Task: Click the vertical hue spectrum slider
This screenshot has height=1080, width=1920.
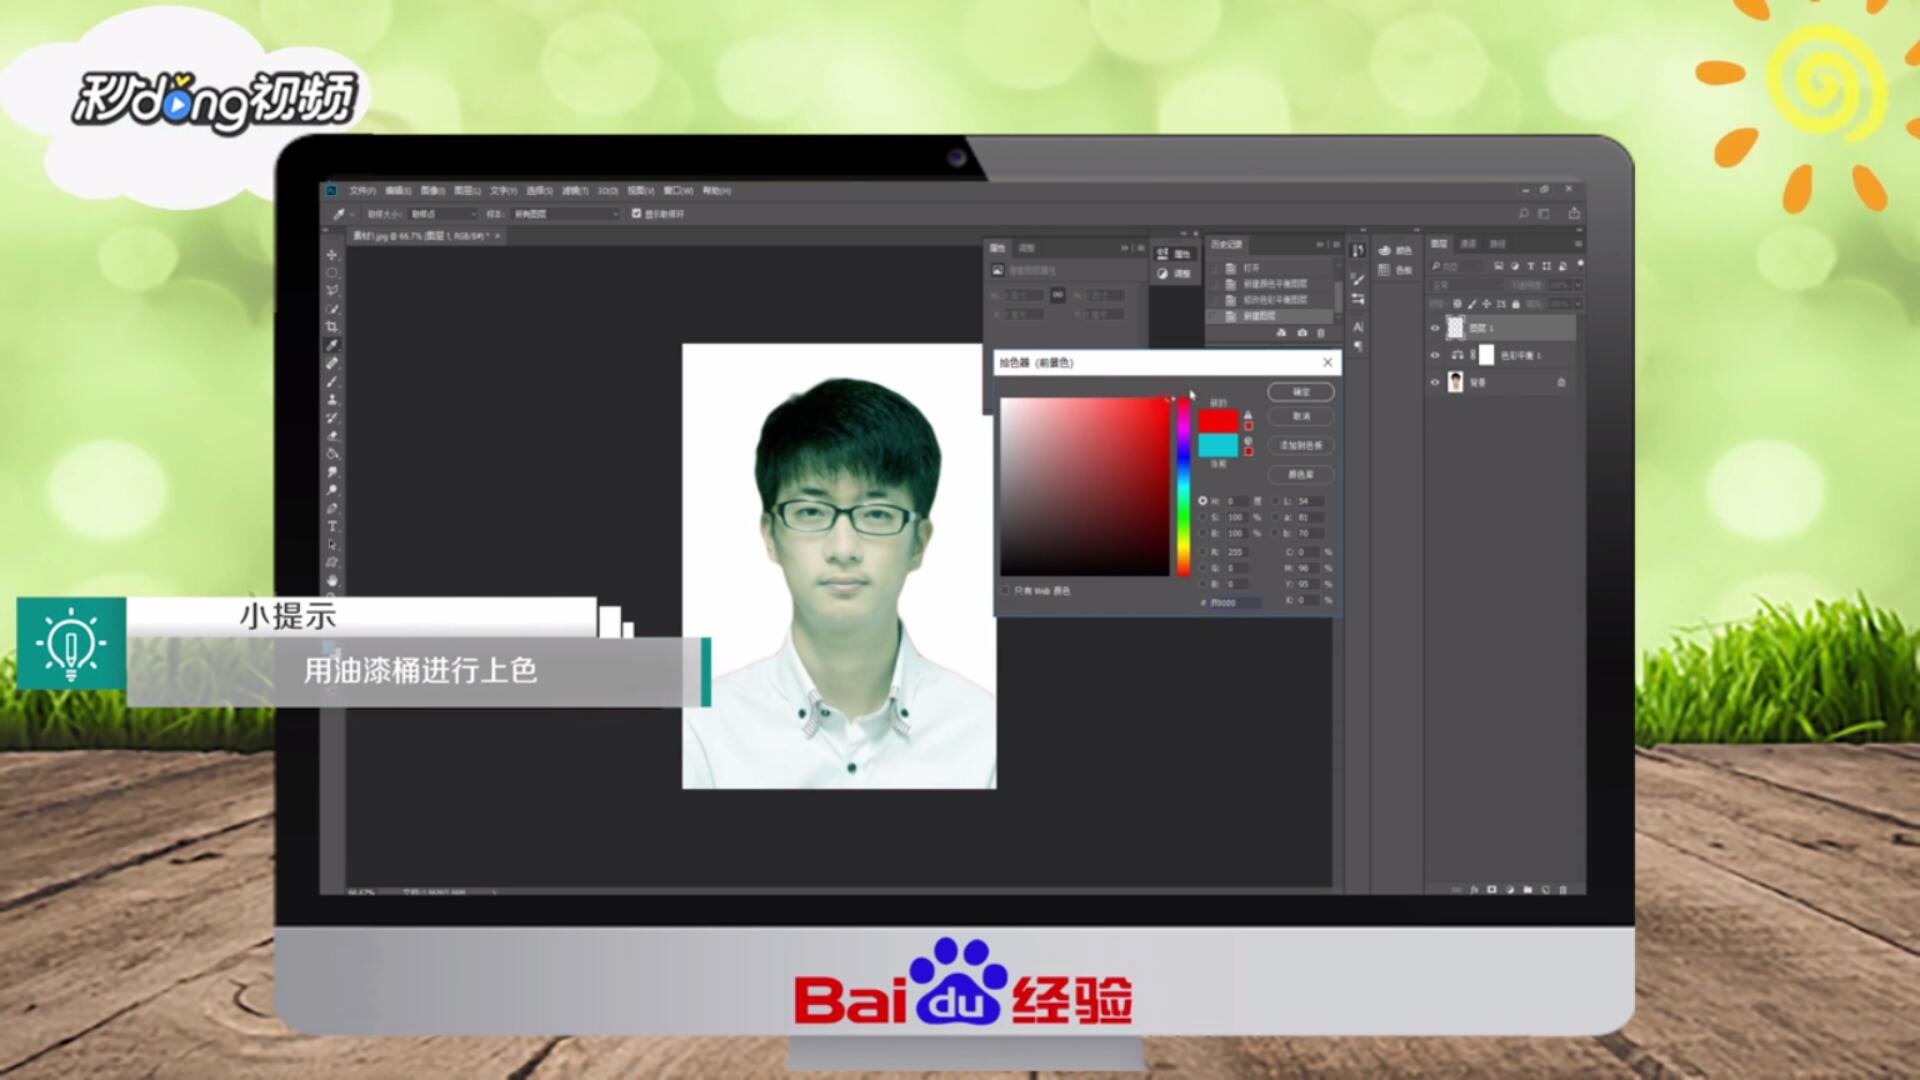Action: [1183, 487]
